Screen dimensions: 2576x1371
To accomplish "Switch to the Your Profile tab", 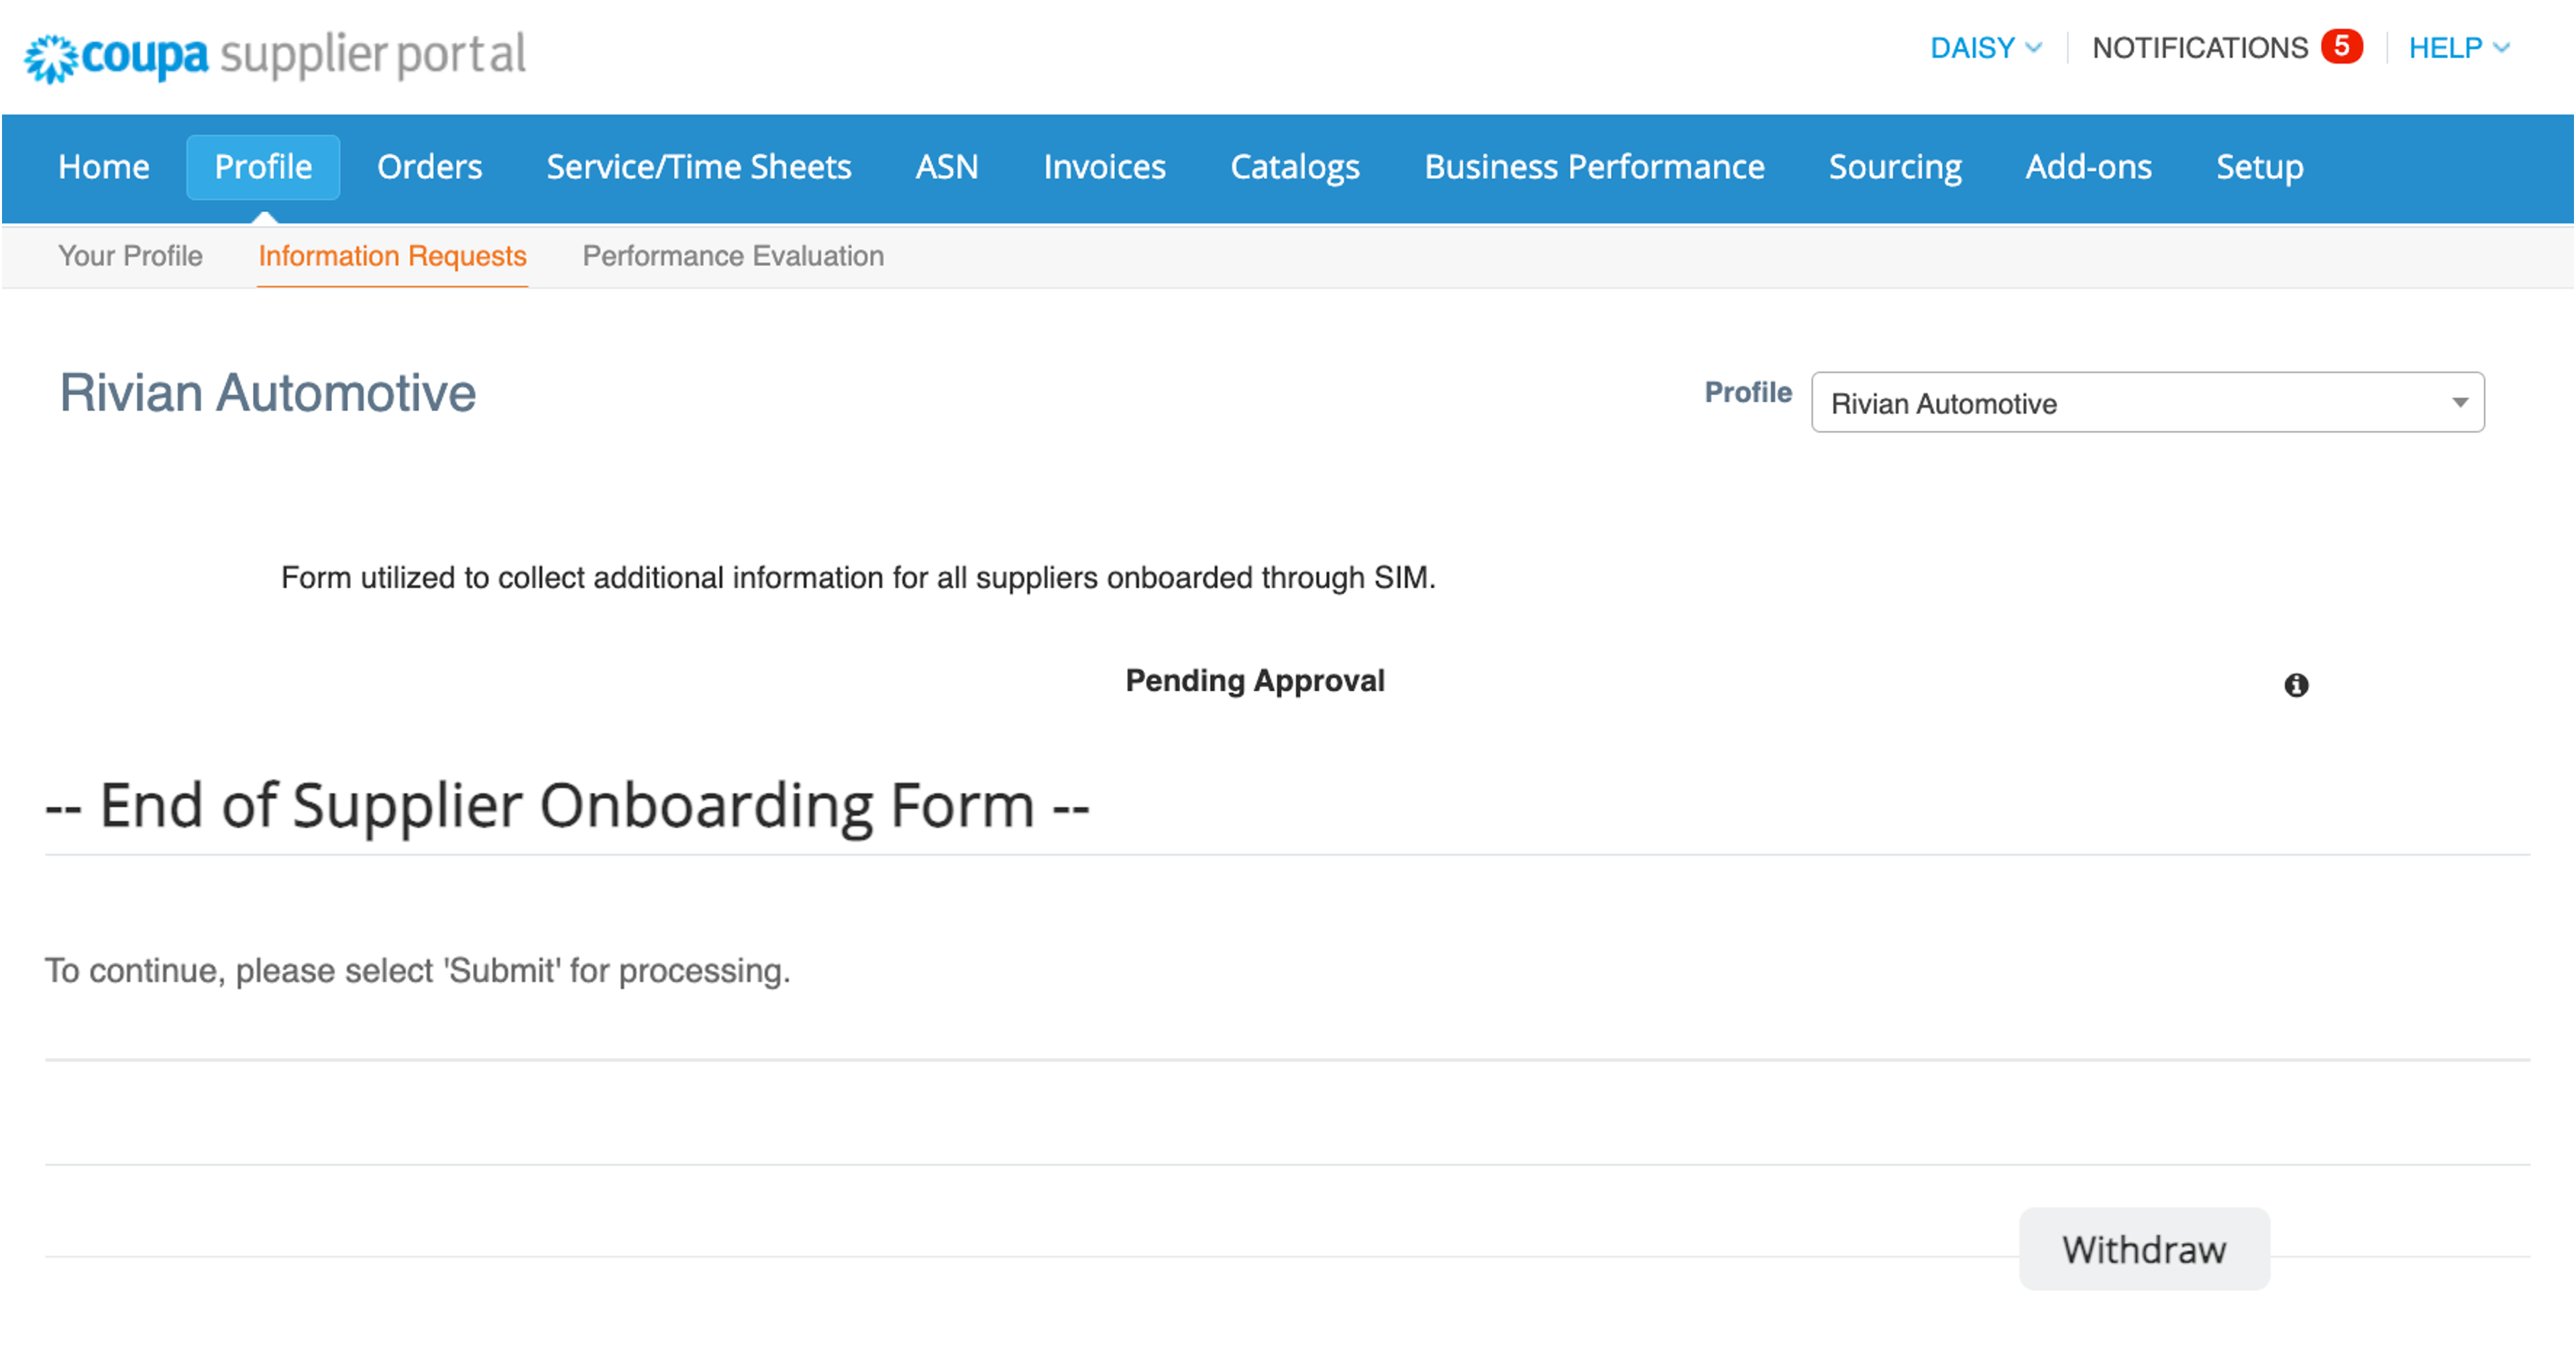I will point(130,256).
